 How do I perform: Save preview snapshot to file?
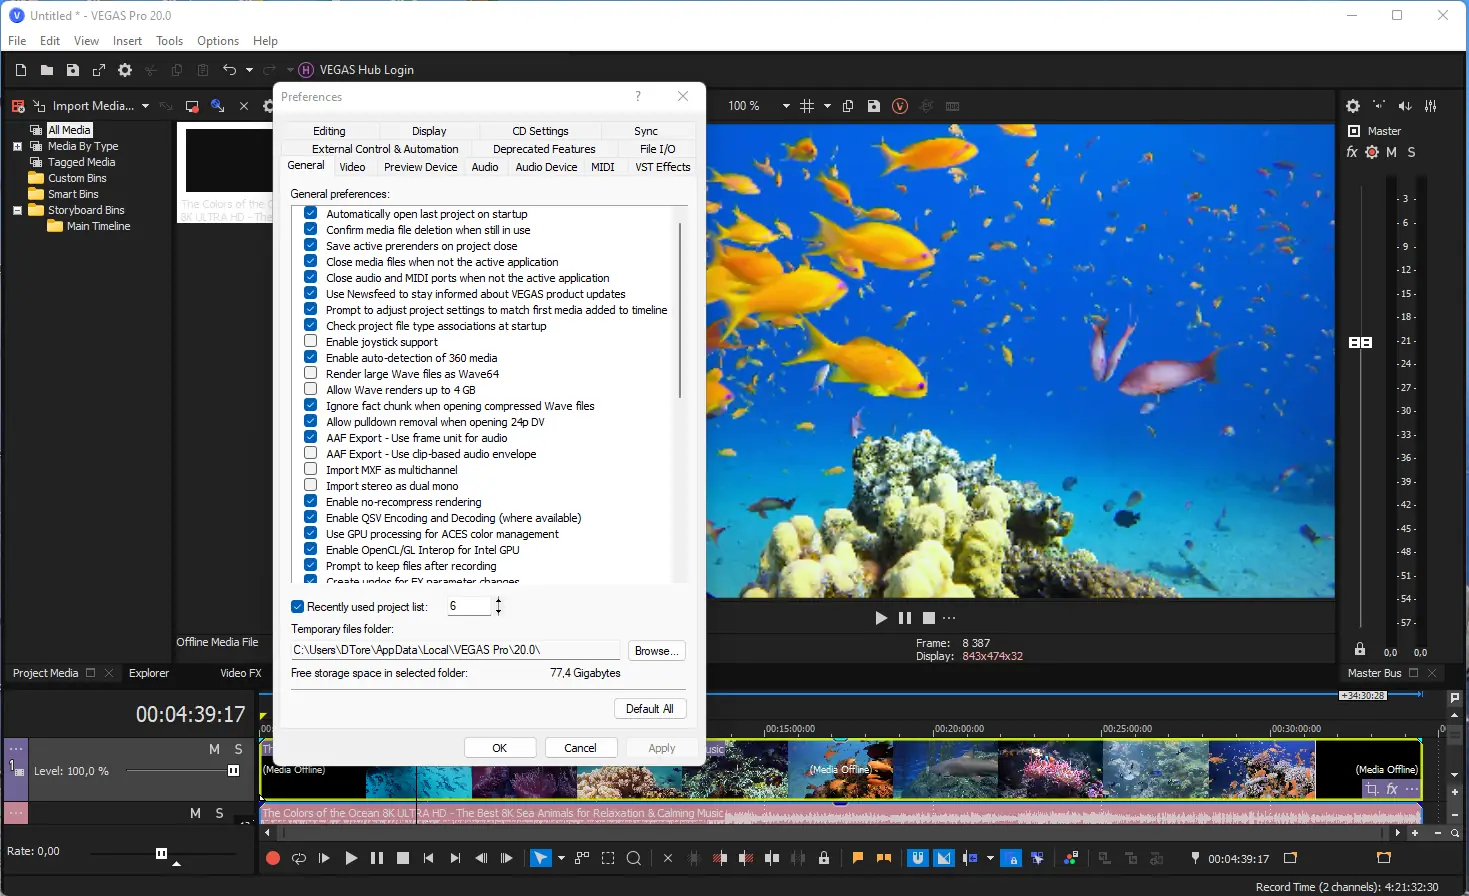[874, 106]
